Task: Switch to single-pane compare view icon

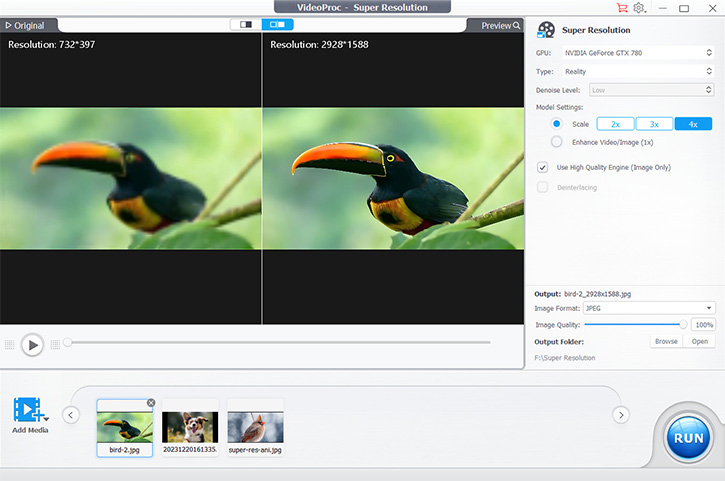Action: (244, 24)
